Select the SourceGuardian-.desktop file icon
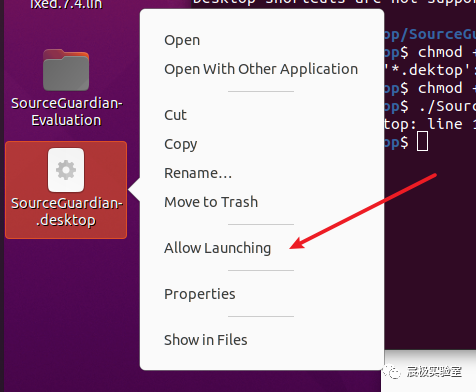This screenshot has width=476, height=392. click(x=66, y=170)
